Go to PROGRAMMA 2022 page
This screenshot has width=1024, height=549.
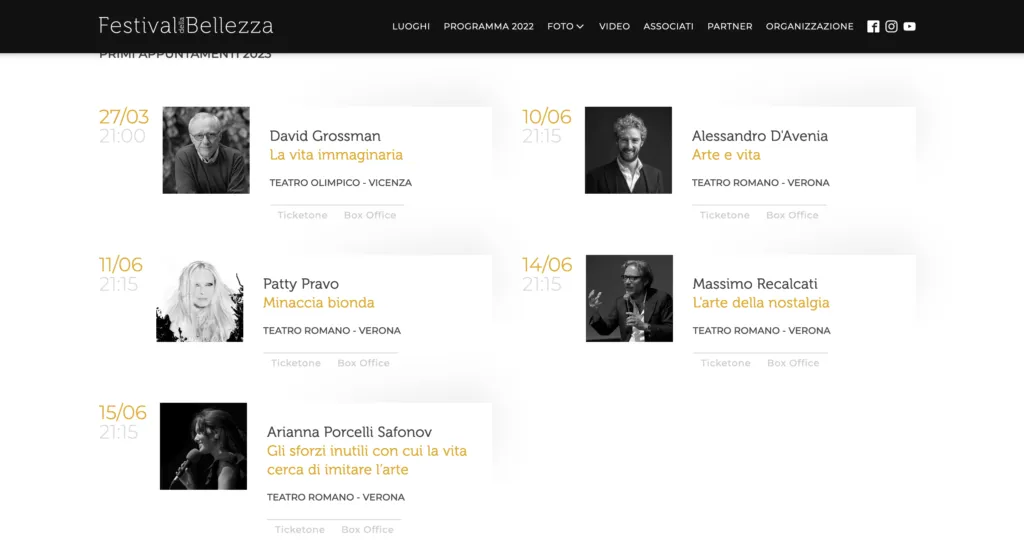coord(488,27)
